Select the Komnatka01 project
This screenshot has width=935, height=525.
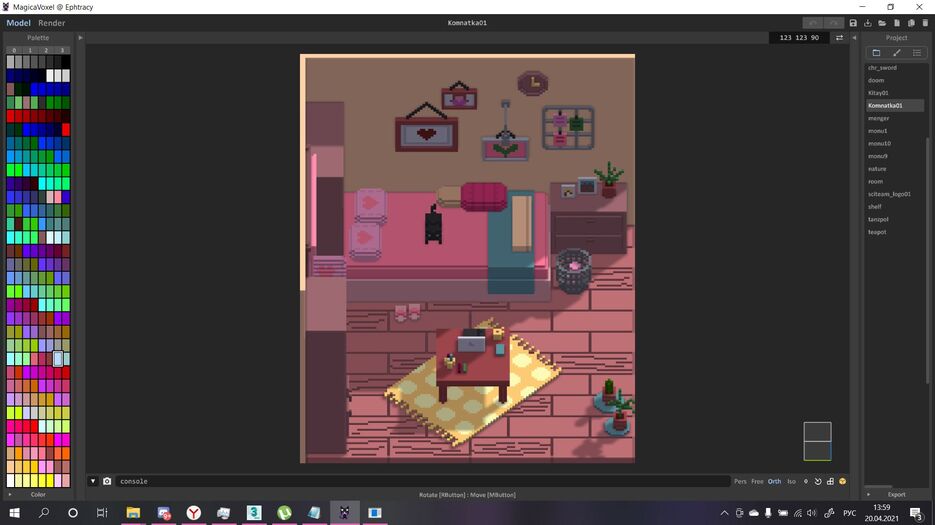point(895,105)
